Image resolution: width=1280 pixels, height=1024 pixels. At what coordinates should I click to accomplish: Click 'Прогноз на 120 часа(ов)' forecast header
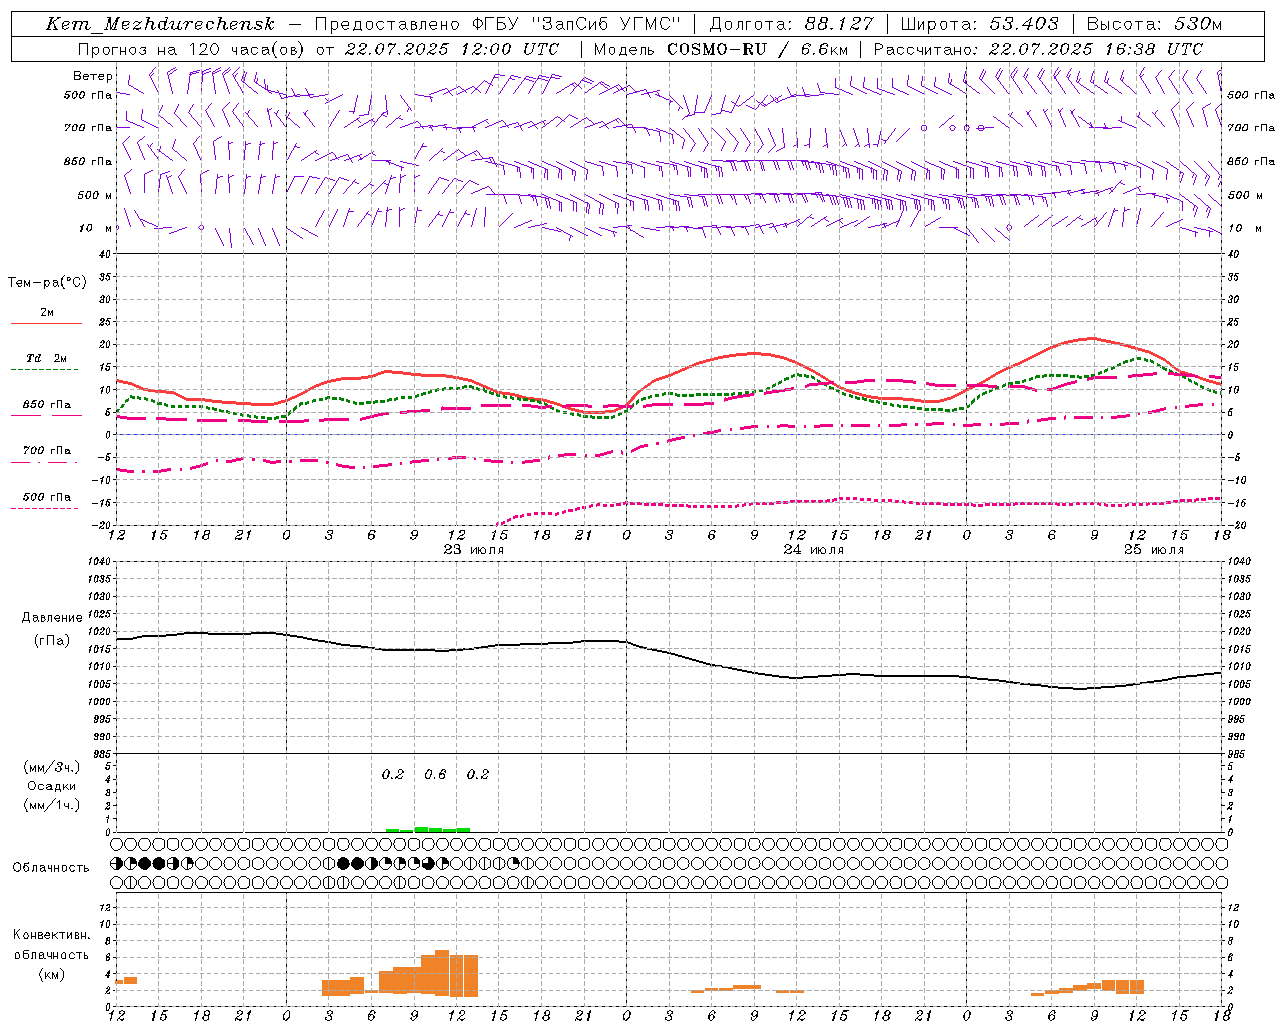coord(191,49)
